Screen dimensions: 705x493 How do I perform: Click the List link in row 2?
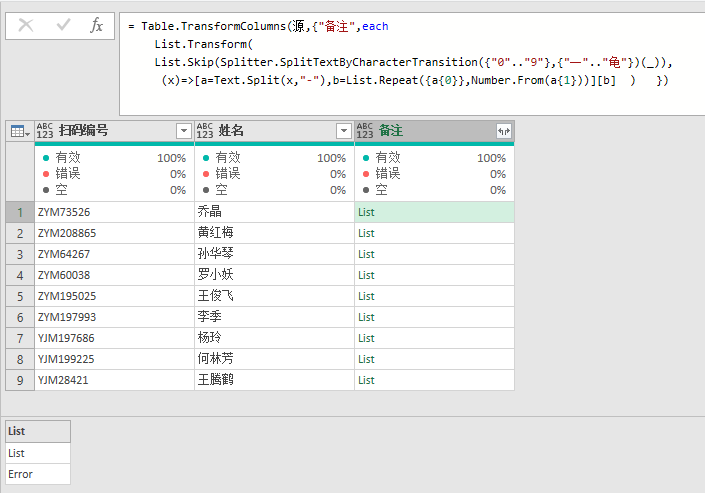tap(366, 233)
